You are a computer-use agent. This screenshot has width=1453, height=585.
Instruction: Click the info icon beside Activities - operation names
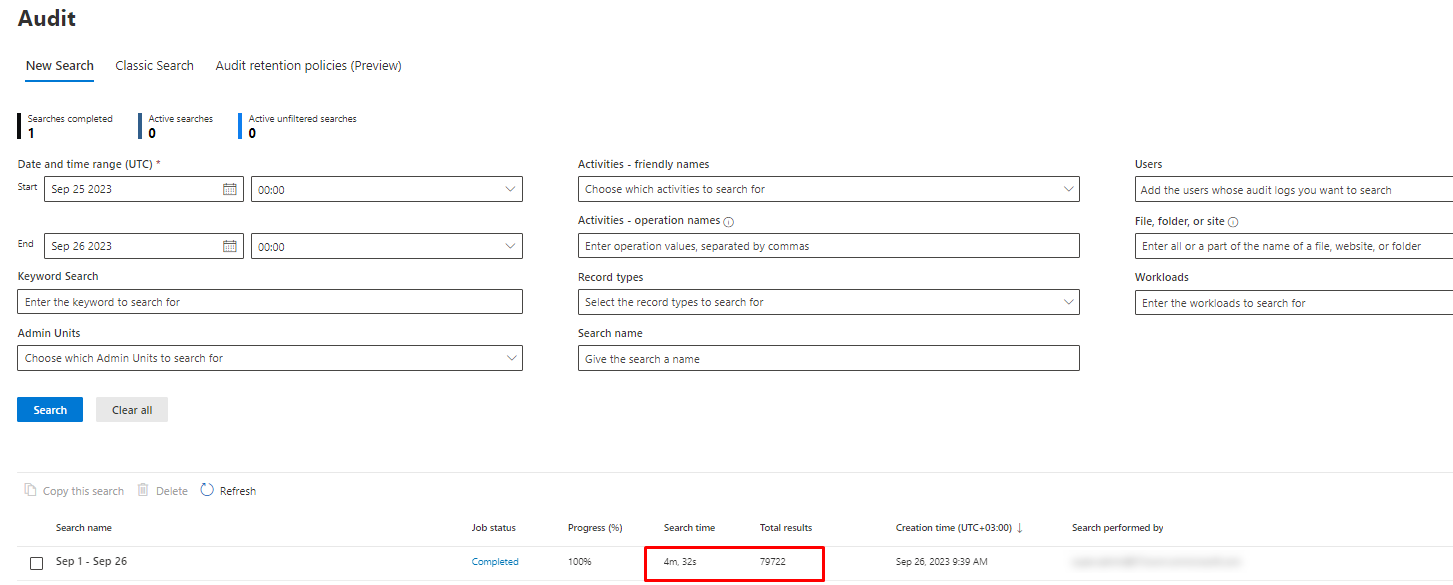pos(729,222)
